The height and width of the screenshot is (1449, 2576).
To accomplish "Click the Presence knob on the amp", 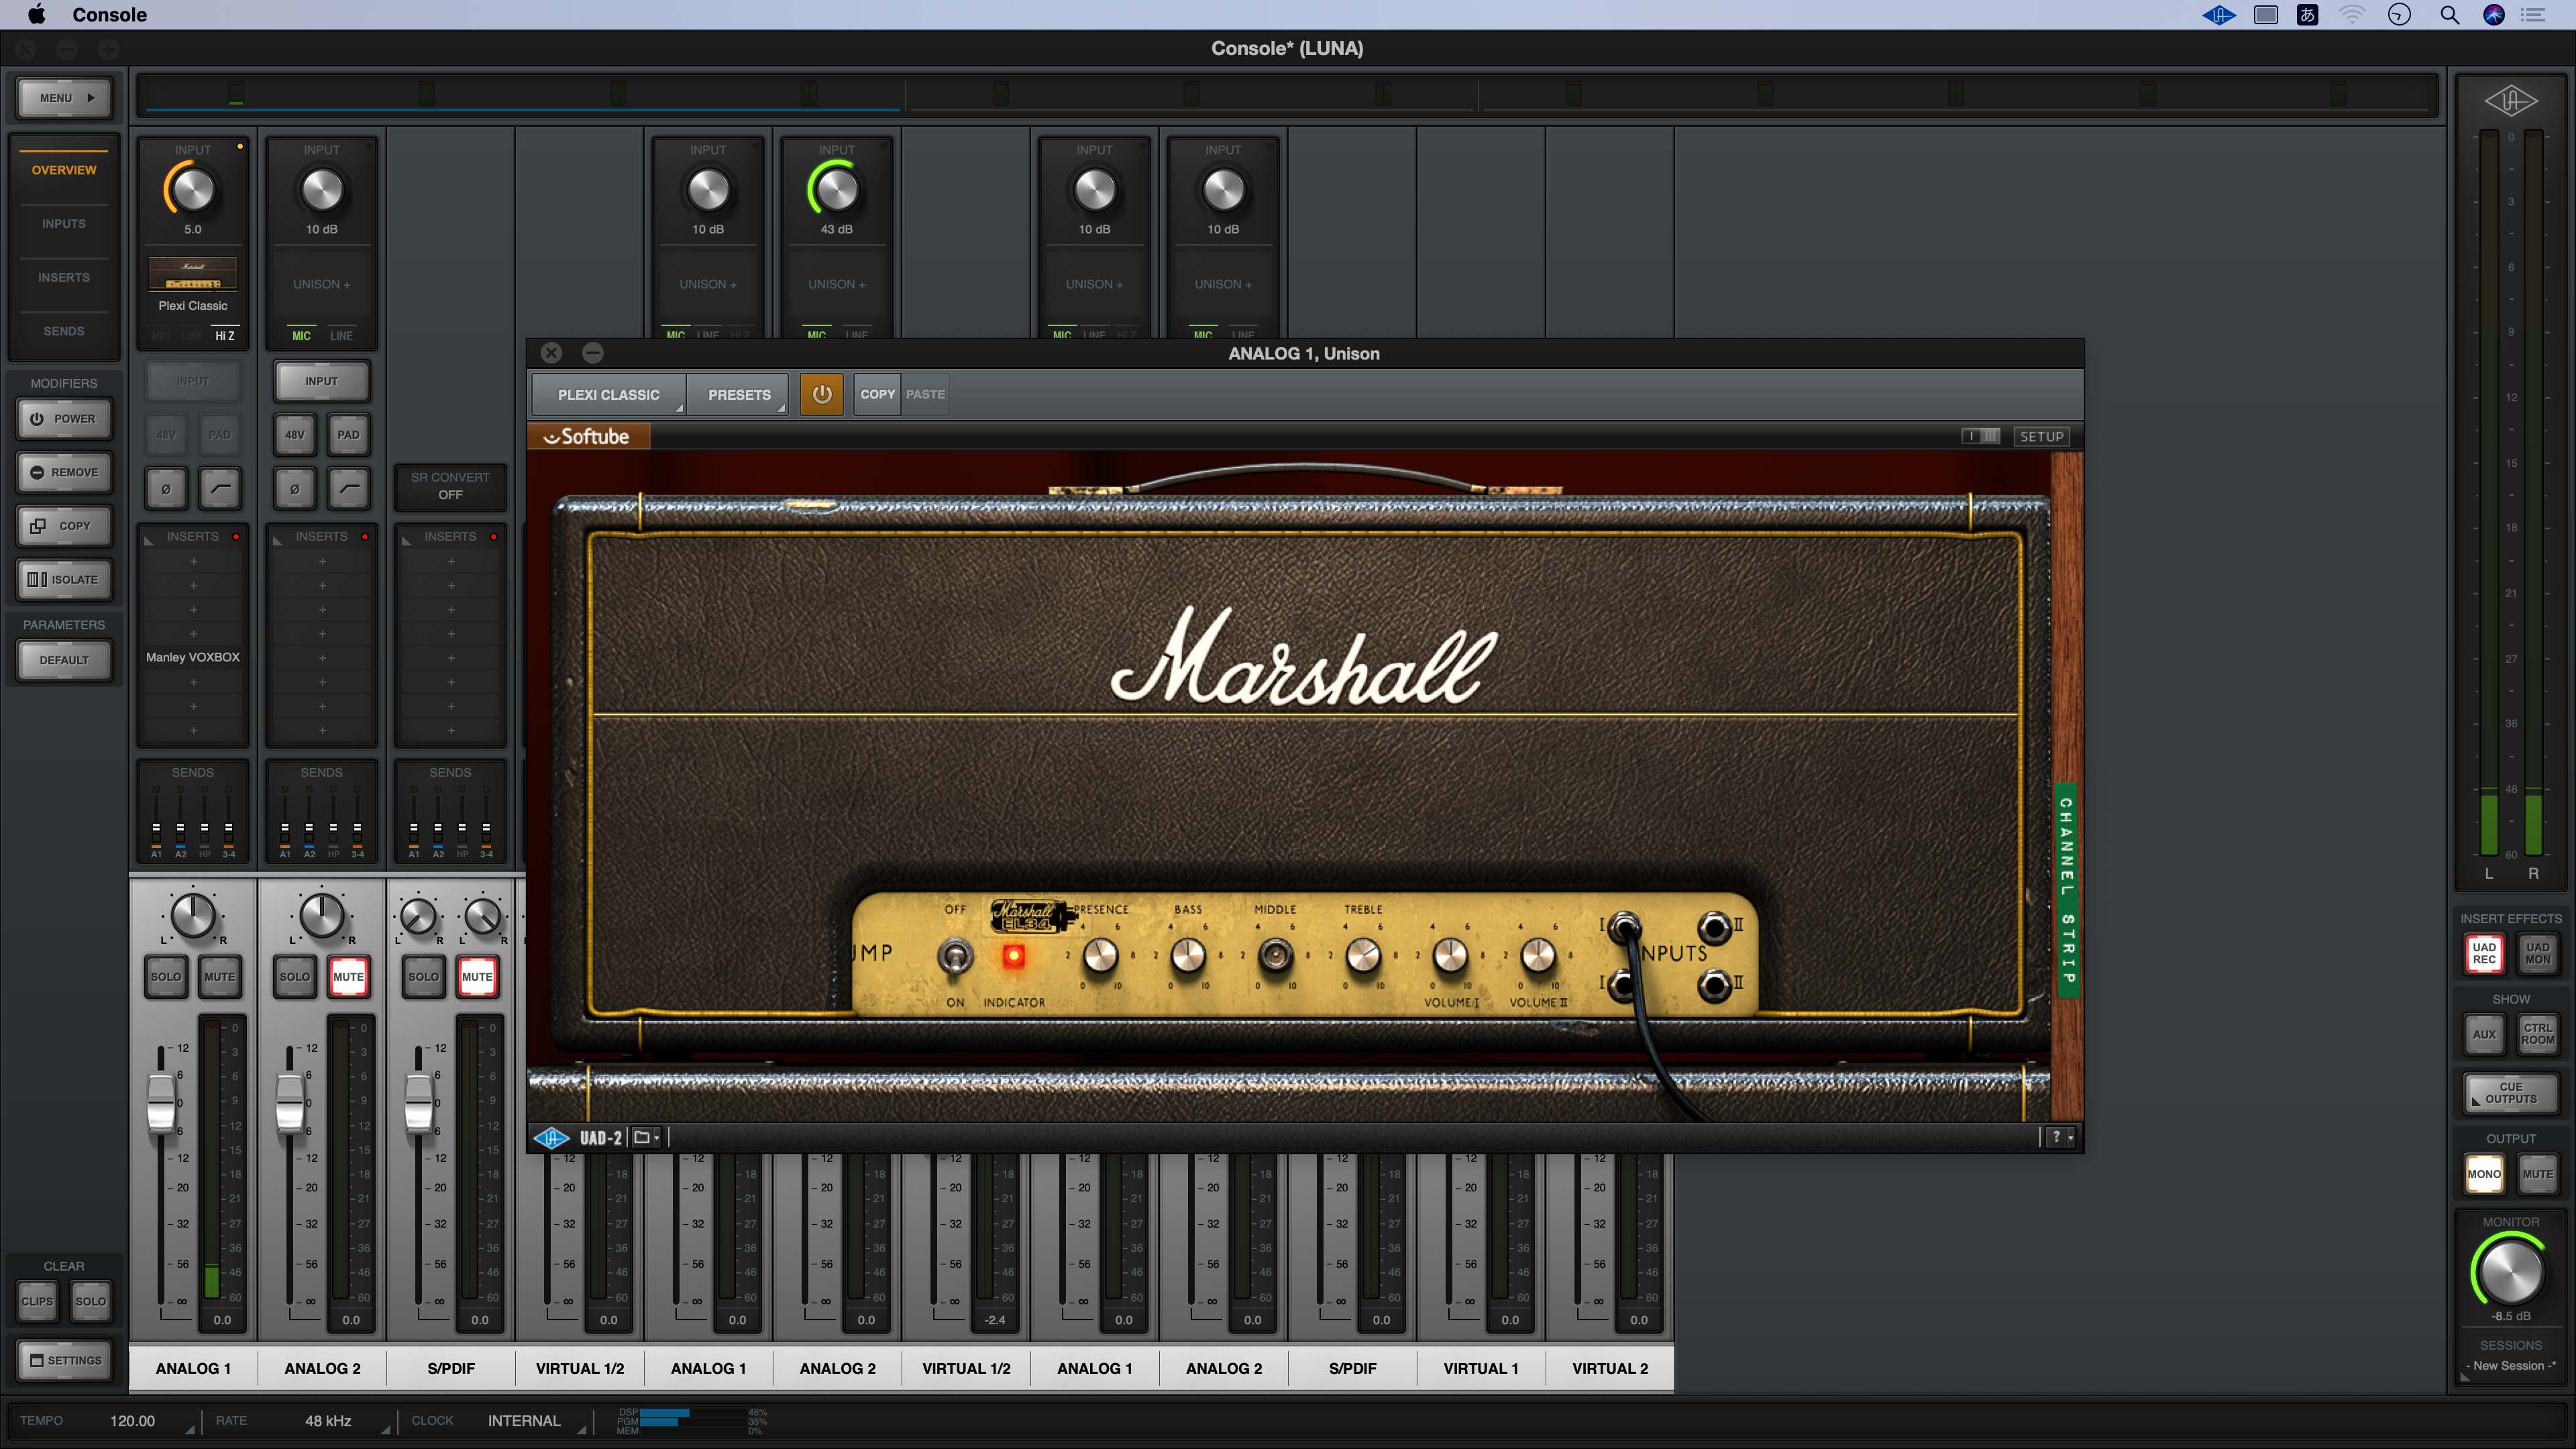I will point(1101,956).
